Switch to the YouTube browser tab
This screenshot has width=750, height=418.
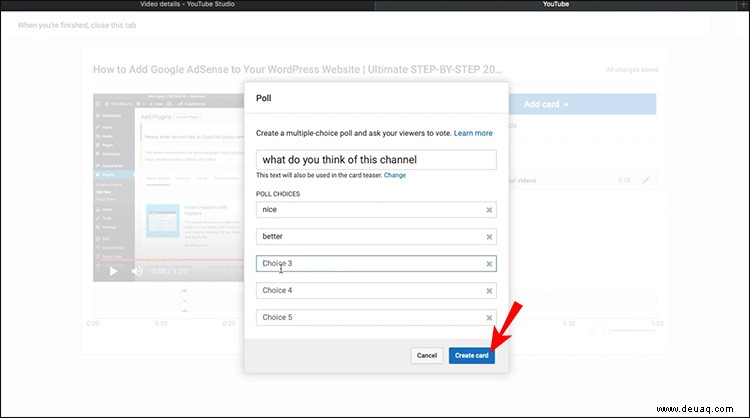tap(556, 4)
